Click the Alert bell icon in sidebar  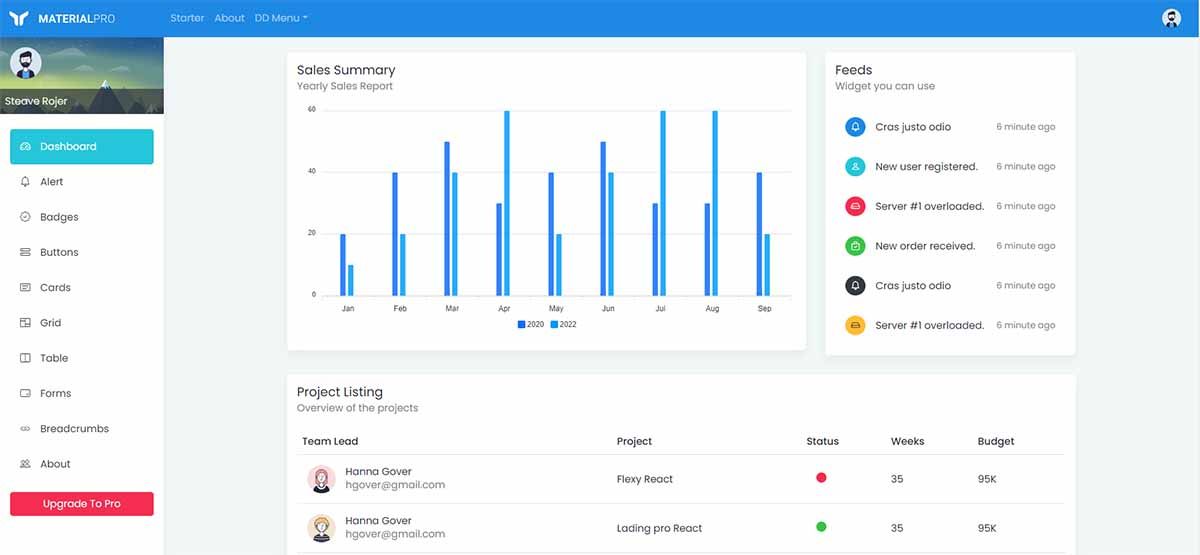25,182
